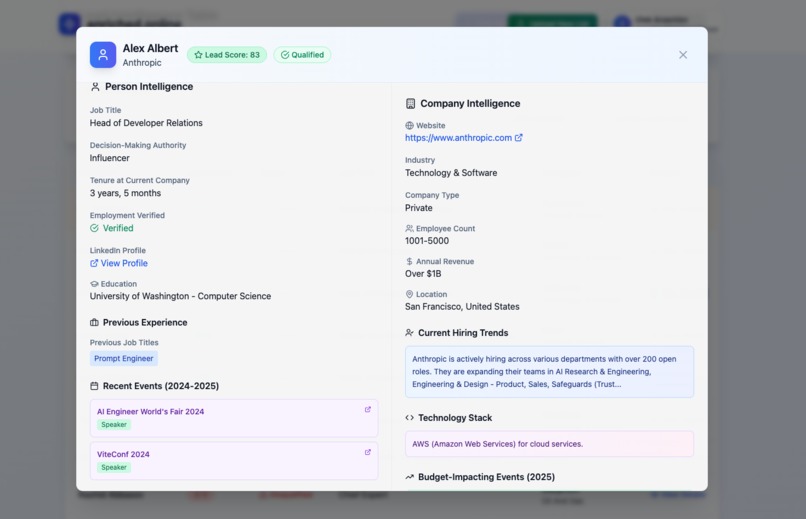The image size is (806, 519).
Task: Close the Alex Albert lead detail dialog
Action: coord(683,55)
